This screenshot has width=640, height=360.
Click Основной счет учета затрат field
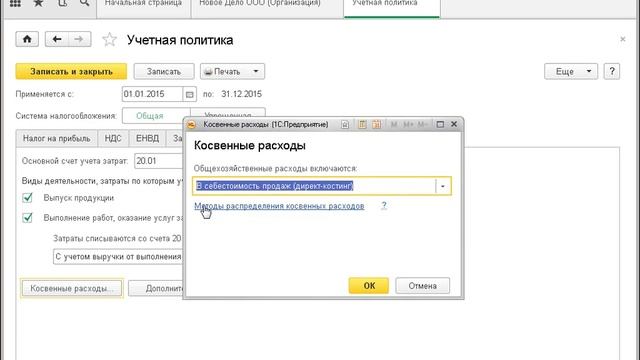click(159, 161)
